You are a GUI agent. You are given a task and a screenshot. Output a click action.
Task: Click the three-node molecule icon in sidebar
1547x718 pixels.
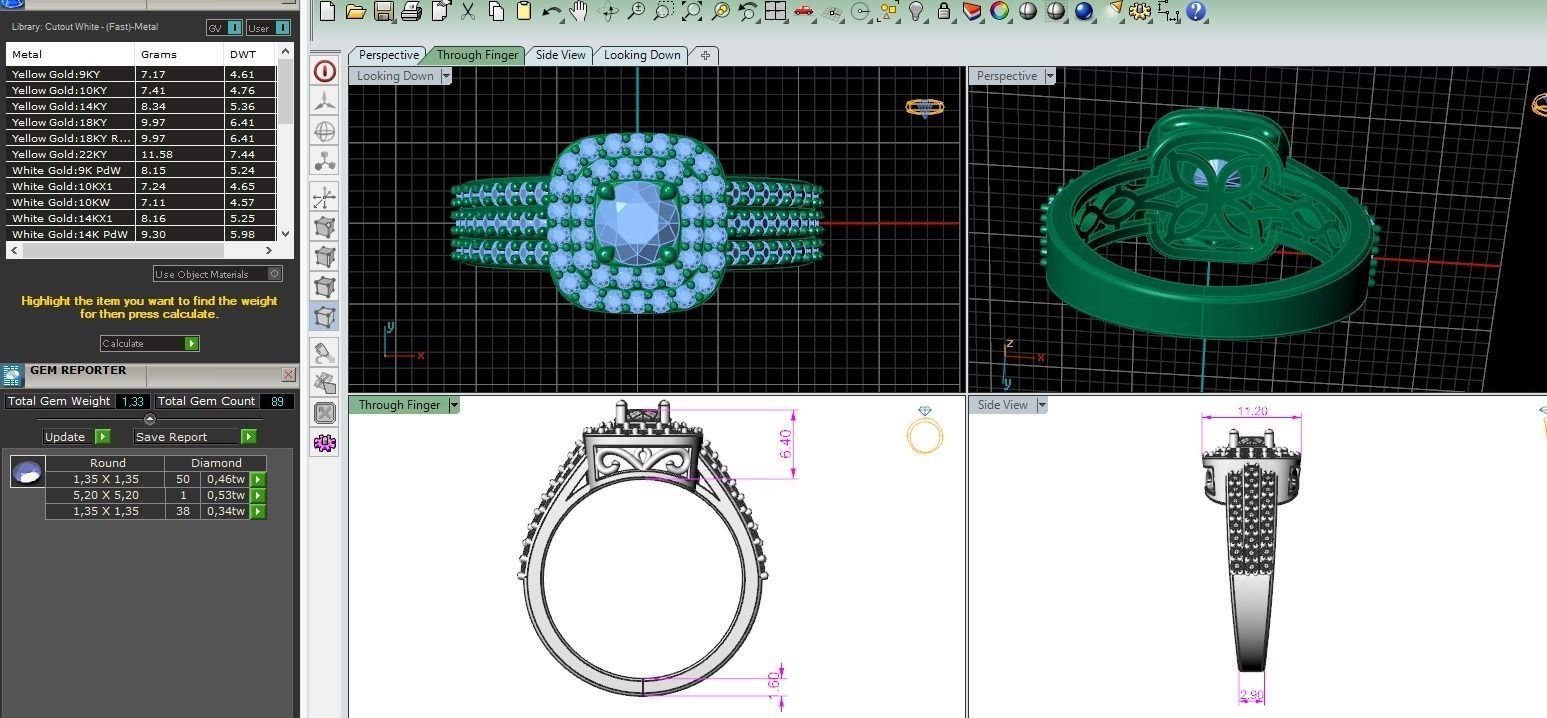coord(325,161)
